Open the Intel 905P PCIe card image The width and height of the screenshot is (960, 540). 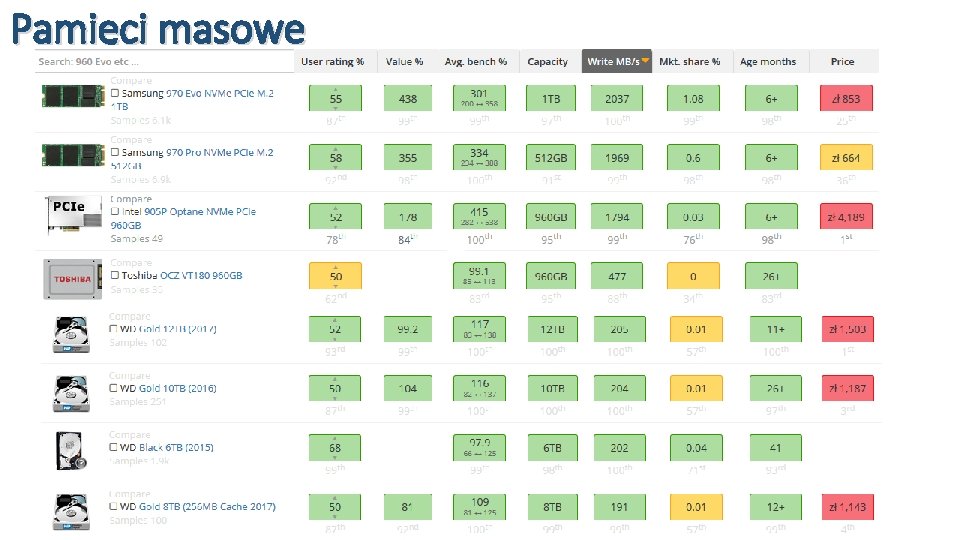coord(74,215)
